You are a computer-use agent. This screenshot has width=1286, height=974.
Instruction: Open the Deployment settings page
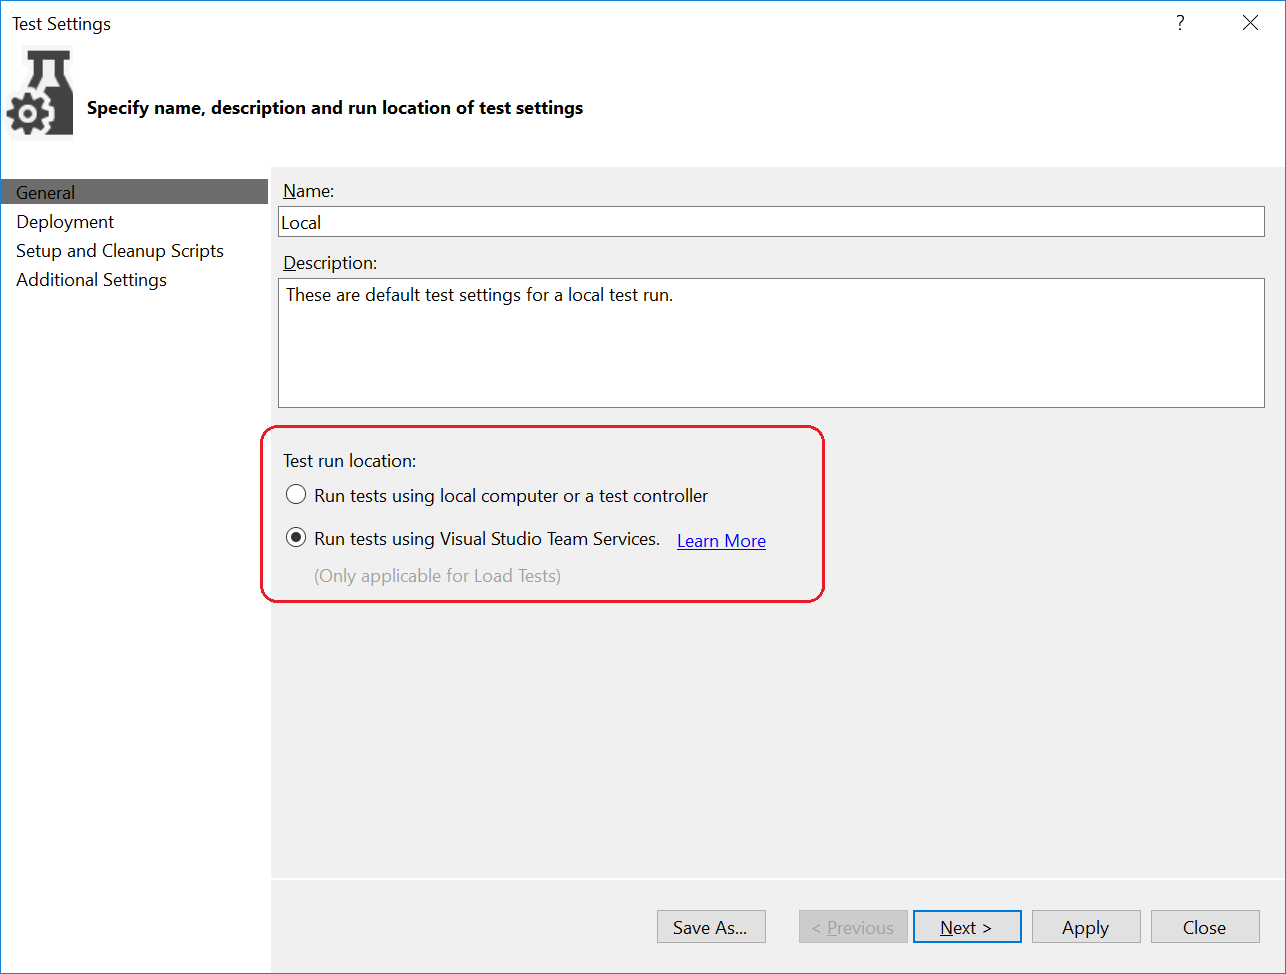[65, 222]
